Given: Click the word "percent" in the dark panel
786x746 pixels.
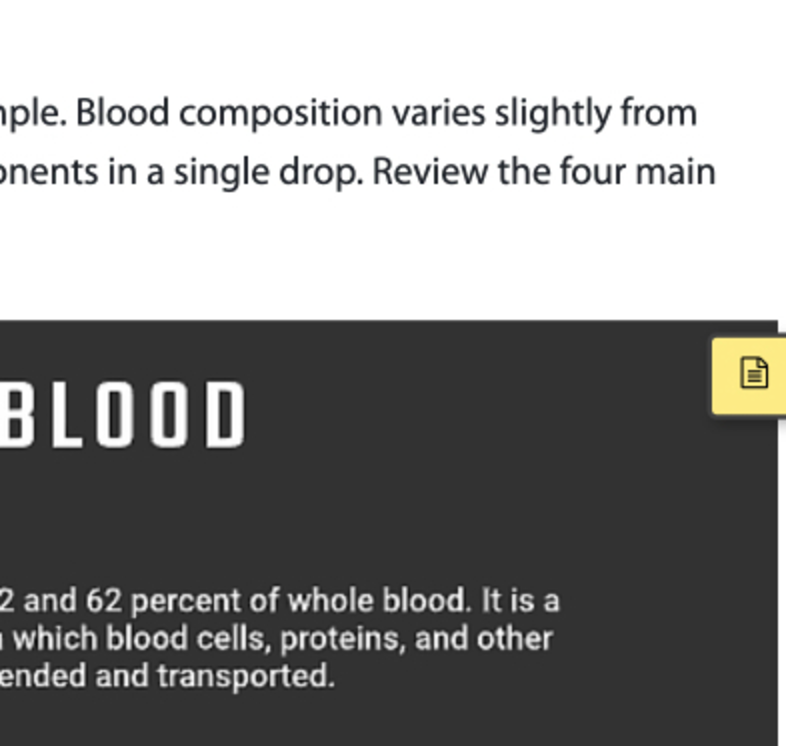Looking at the screenshot, I should pyautogui.click(x=186, y=601).
